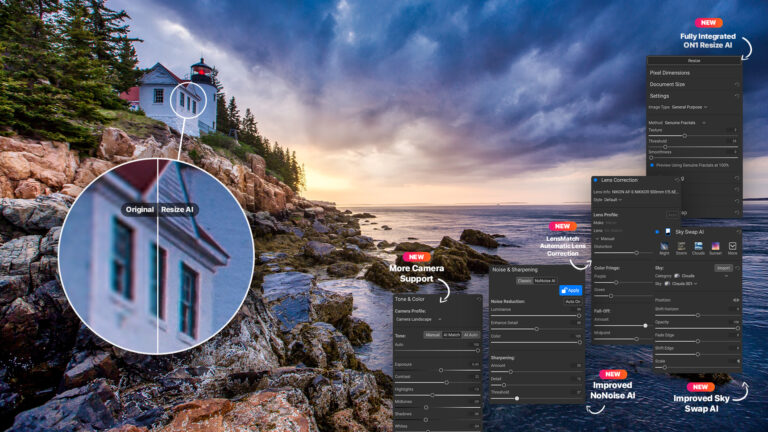Adjust the Sharpening Threshold slider
The image size is (768, 432).
(x=517, y=399)
